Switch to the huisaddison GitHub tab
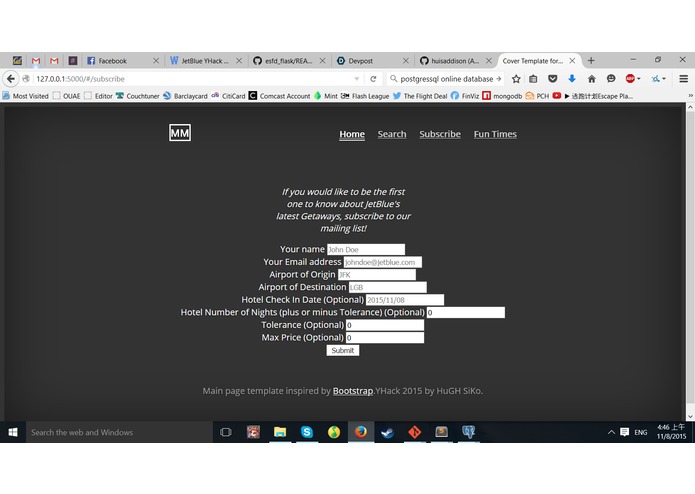Screen dimensions: 695x494 pyautogui.click(x=455, y=61)
